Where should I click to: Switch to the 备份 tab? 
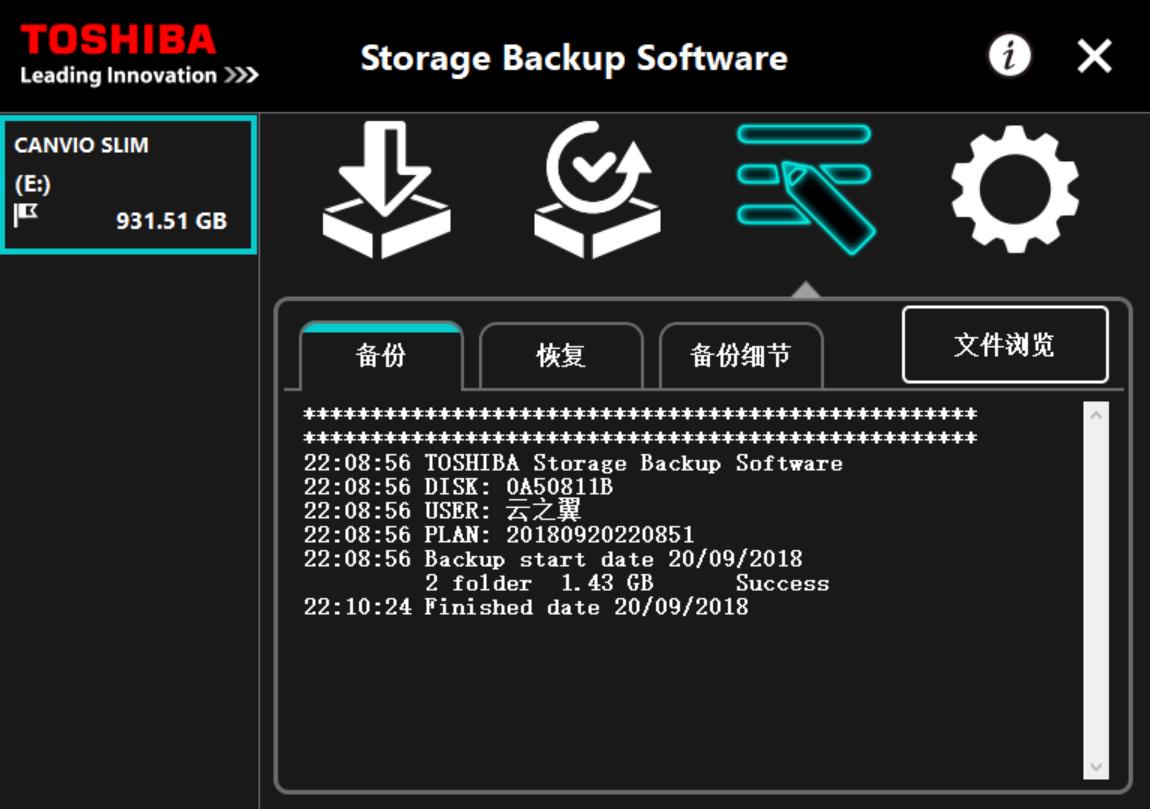tap(381, 356)
